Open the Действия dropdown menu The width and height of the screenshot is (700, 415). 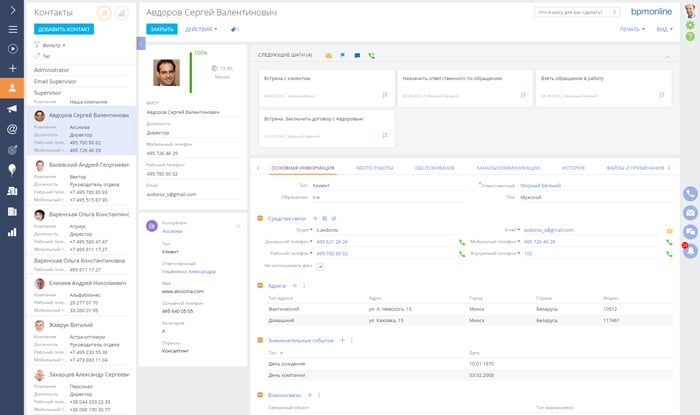tap(202, 30)
